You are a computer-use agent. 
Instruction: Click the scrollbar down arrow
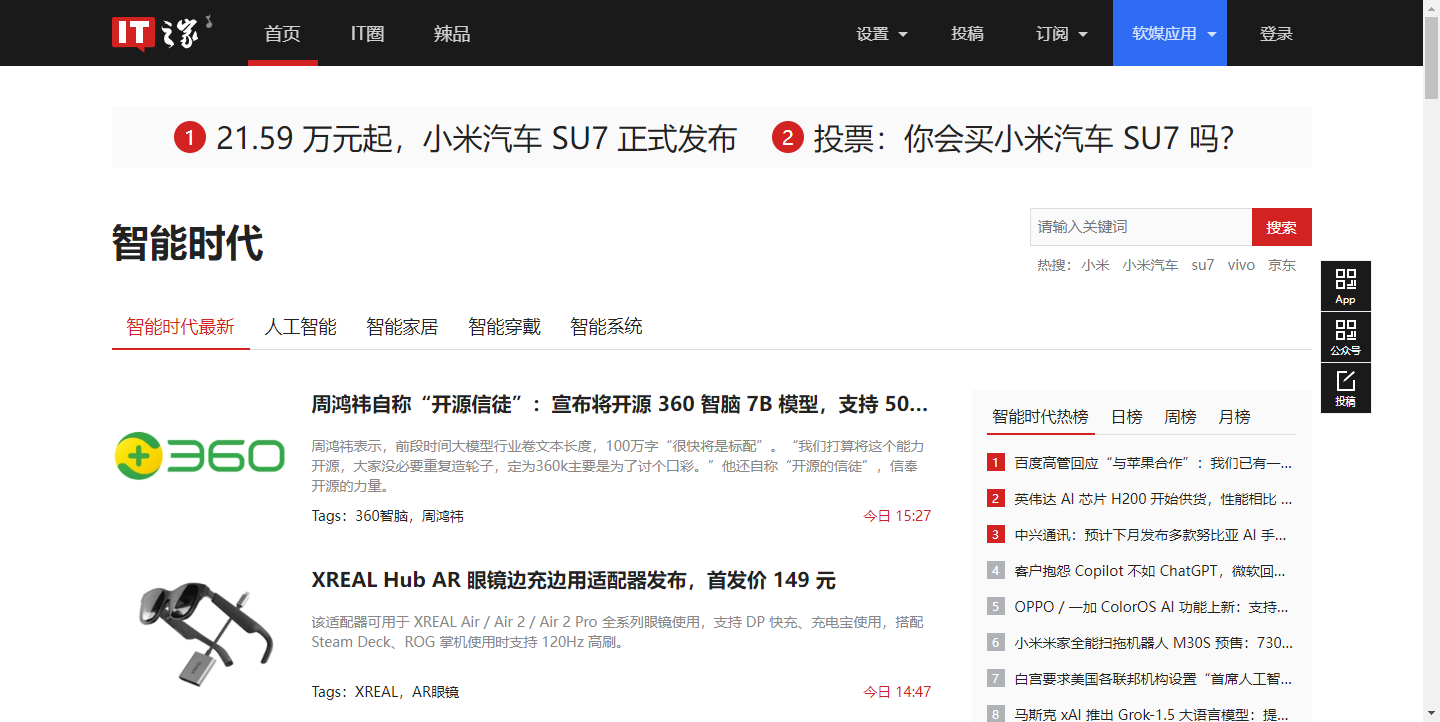[x=1431, y=714]
